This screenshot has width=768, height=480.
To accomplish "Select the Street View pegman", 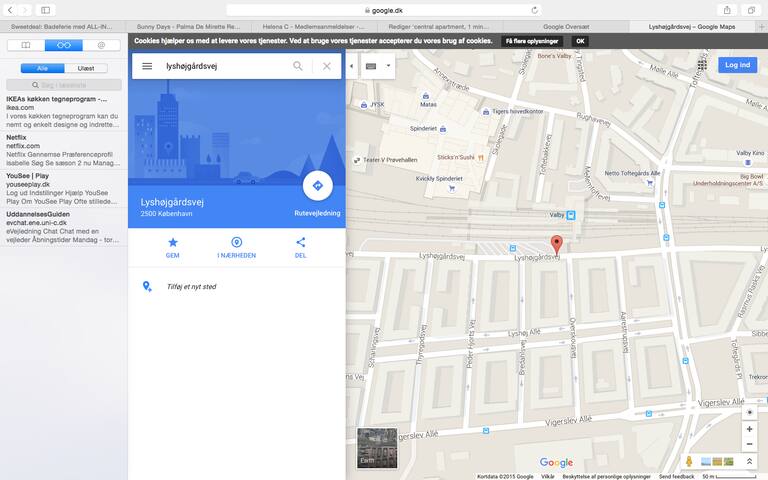I will pos(689,461).
